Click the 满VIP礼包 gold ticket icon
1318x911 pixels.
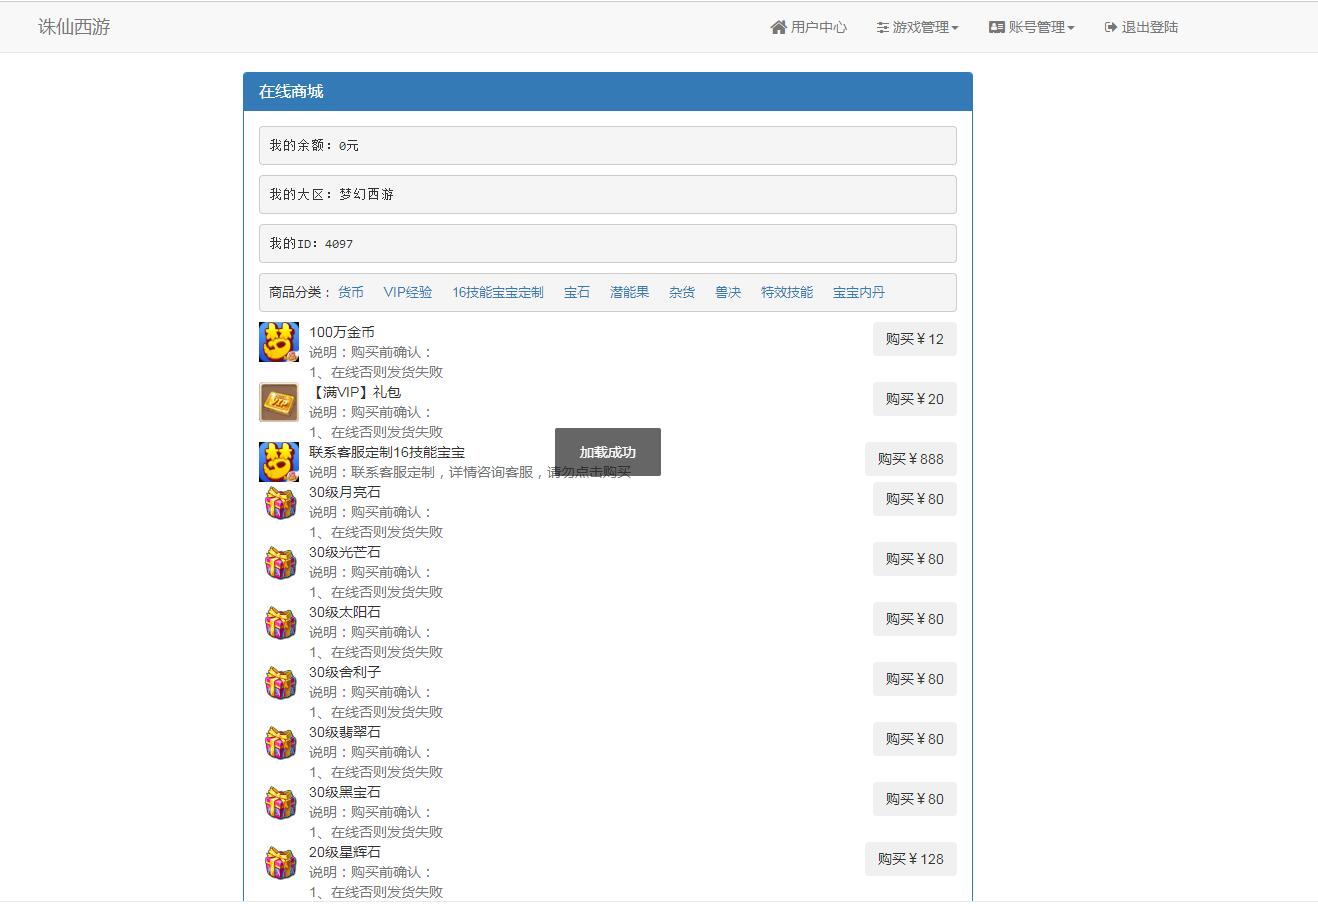(x=279, y=402)
